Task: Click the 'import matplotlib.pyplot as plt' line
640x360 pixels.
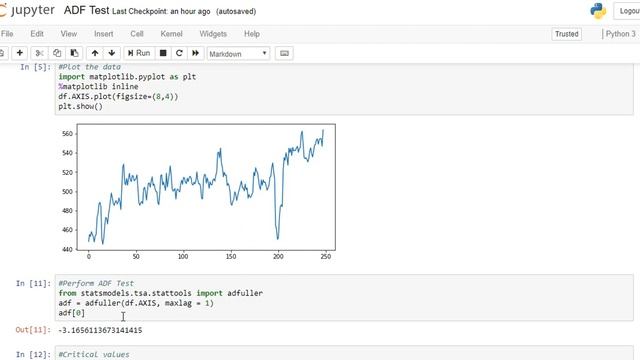Action: (127, 77)
